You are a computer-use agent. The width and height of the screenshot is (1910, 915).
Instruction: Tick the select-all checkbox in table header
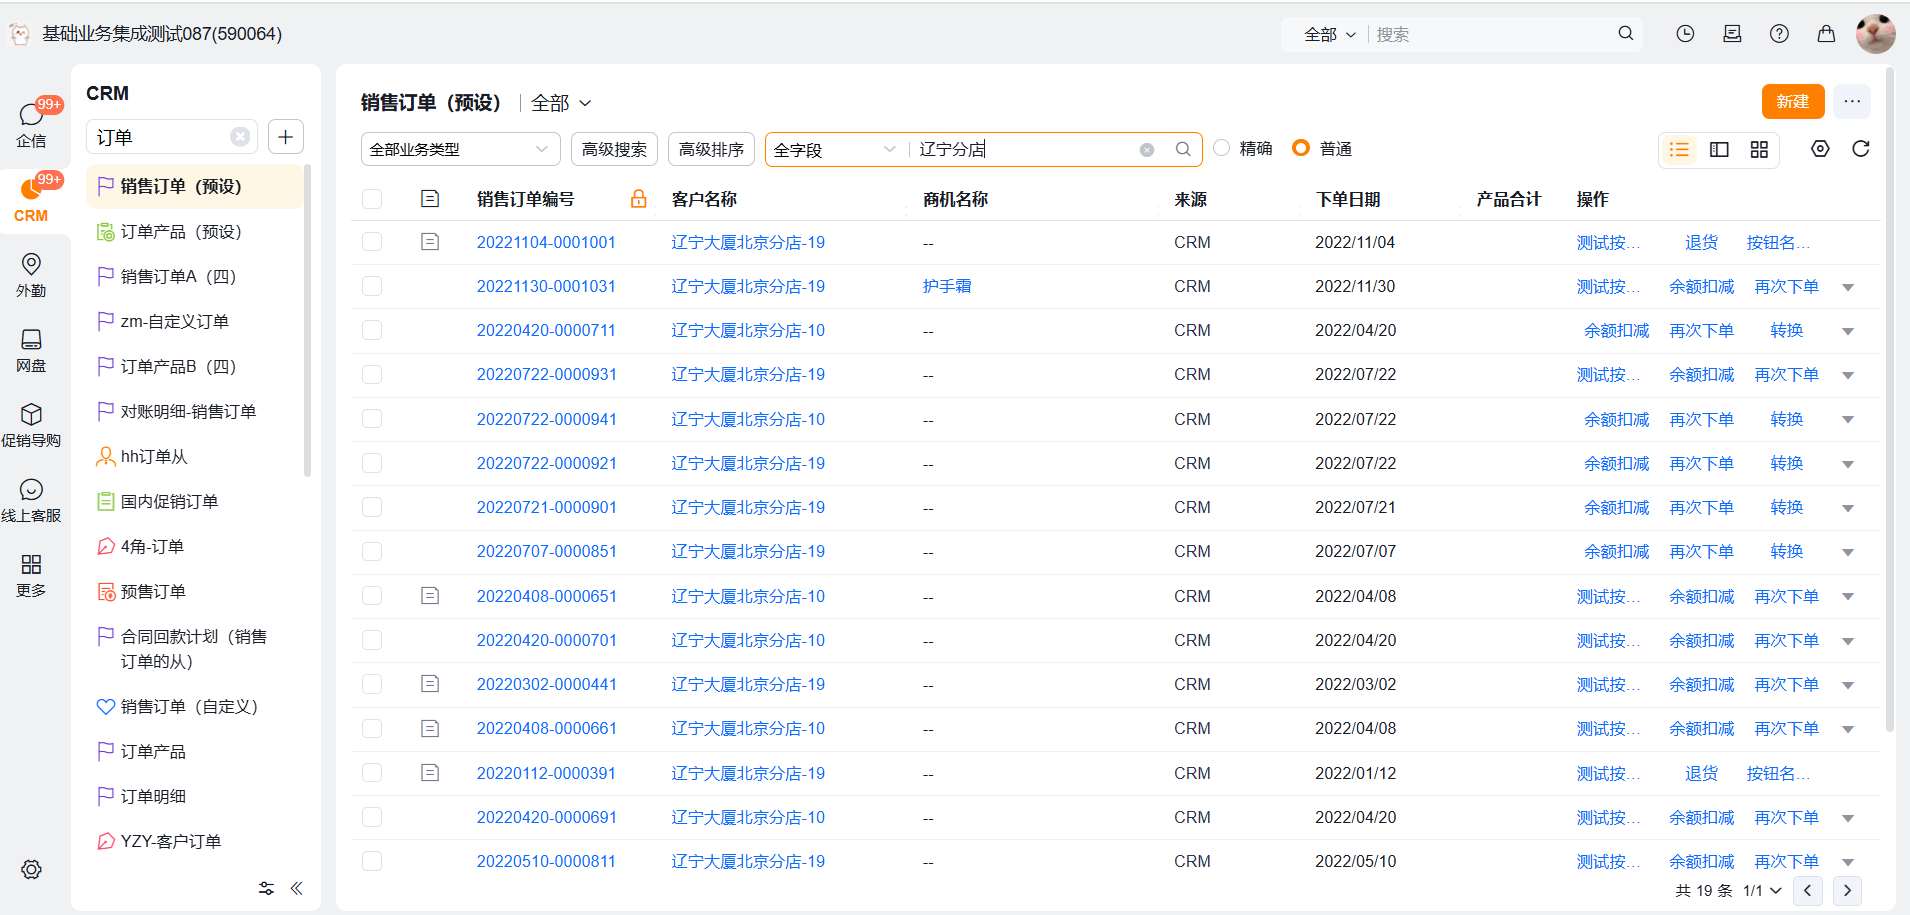pyautogui.click(x=372, y=199)
